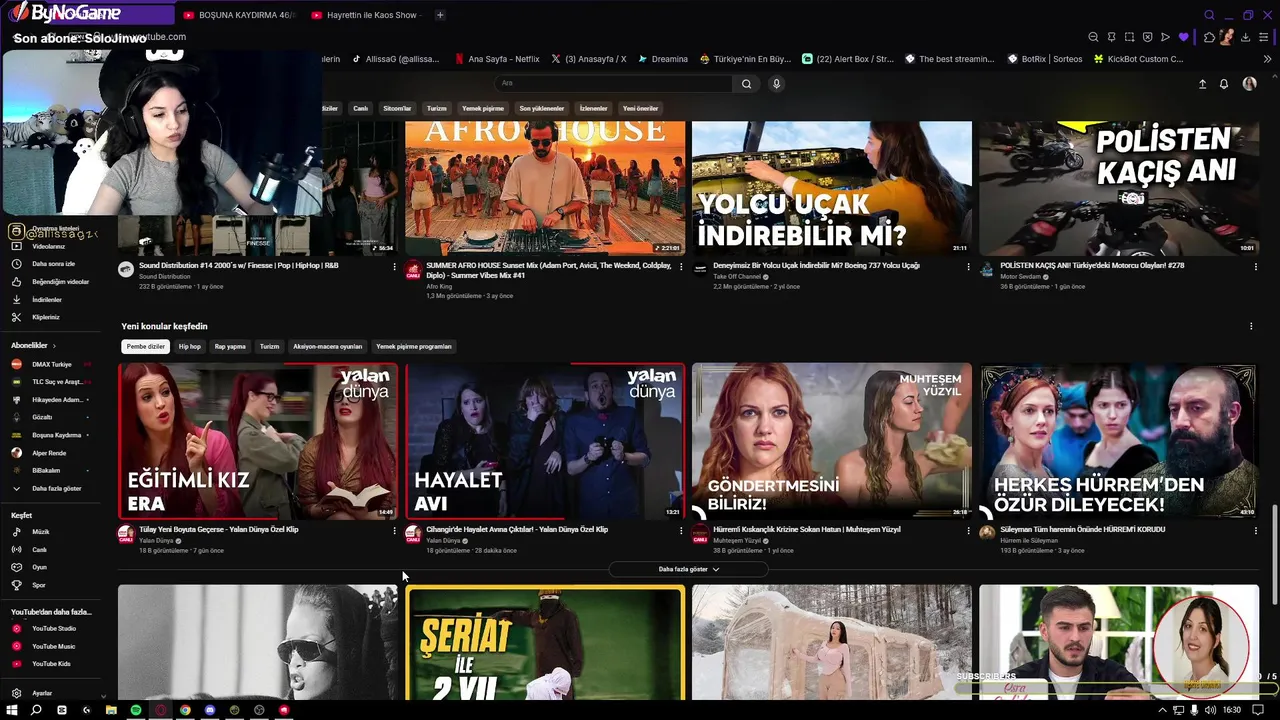Select Aksiyon-macera oyunları chip
Screen dimensions: 1280x720
pos(328,346)
